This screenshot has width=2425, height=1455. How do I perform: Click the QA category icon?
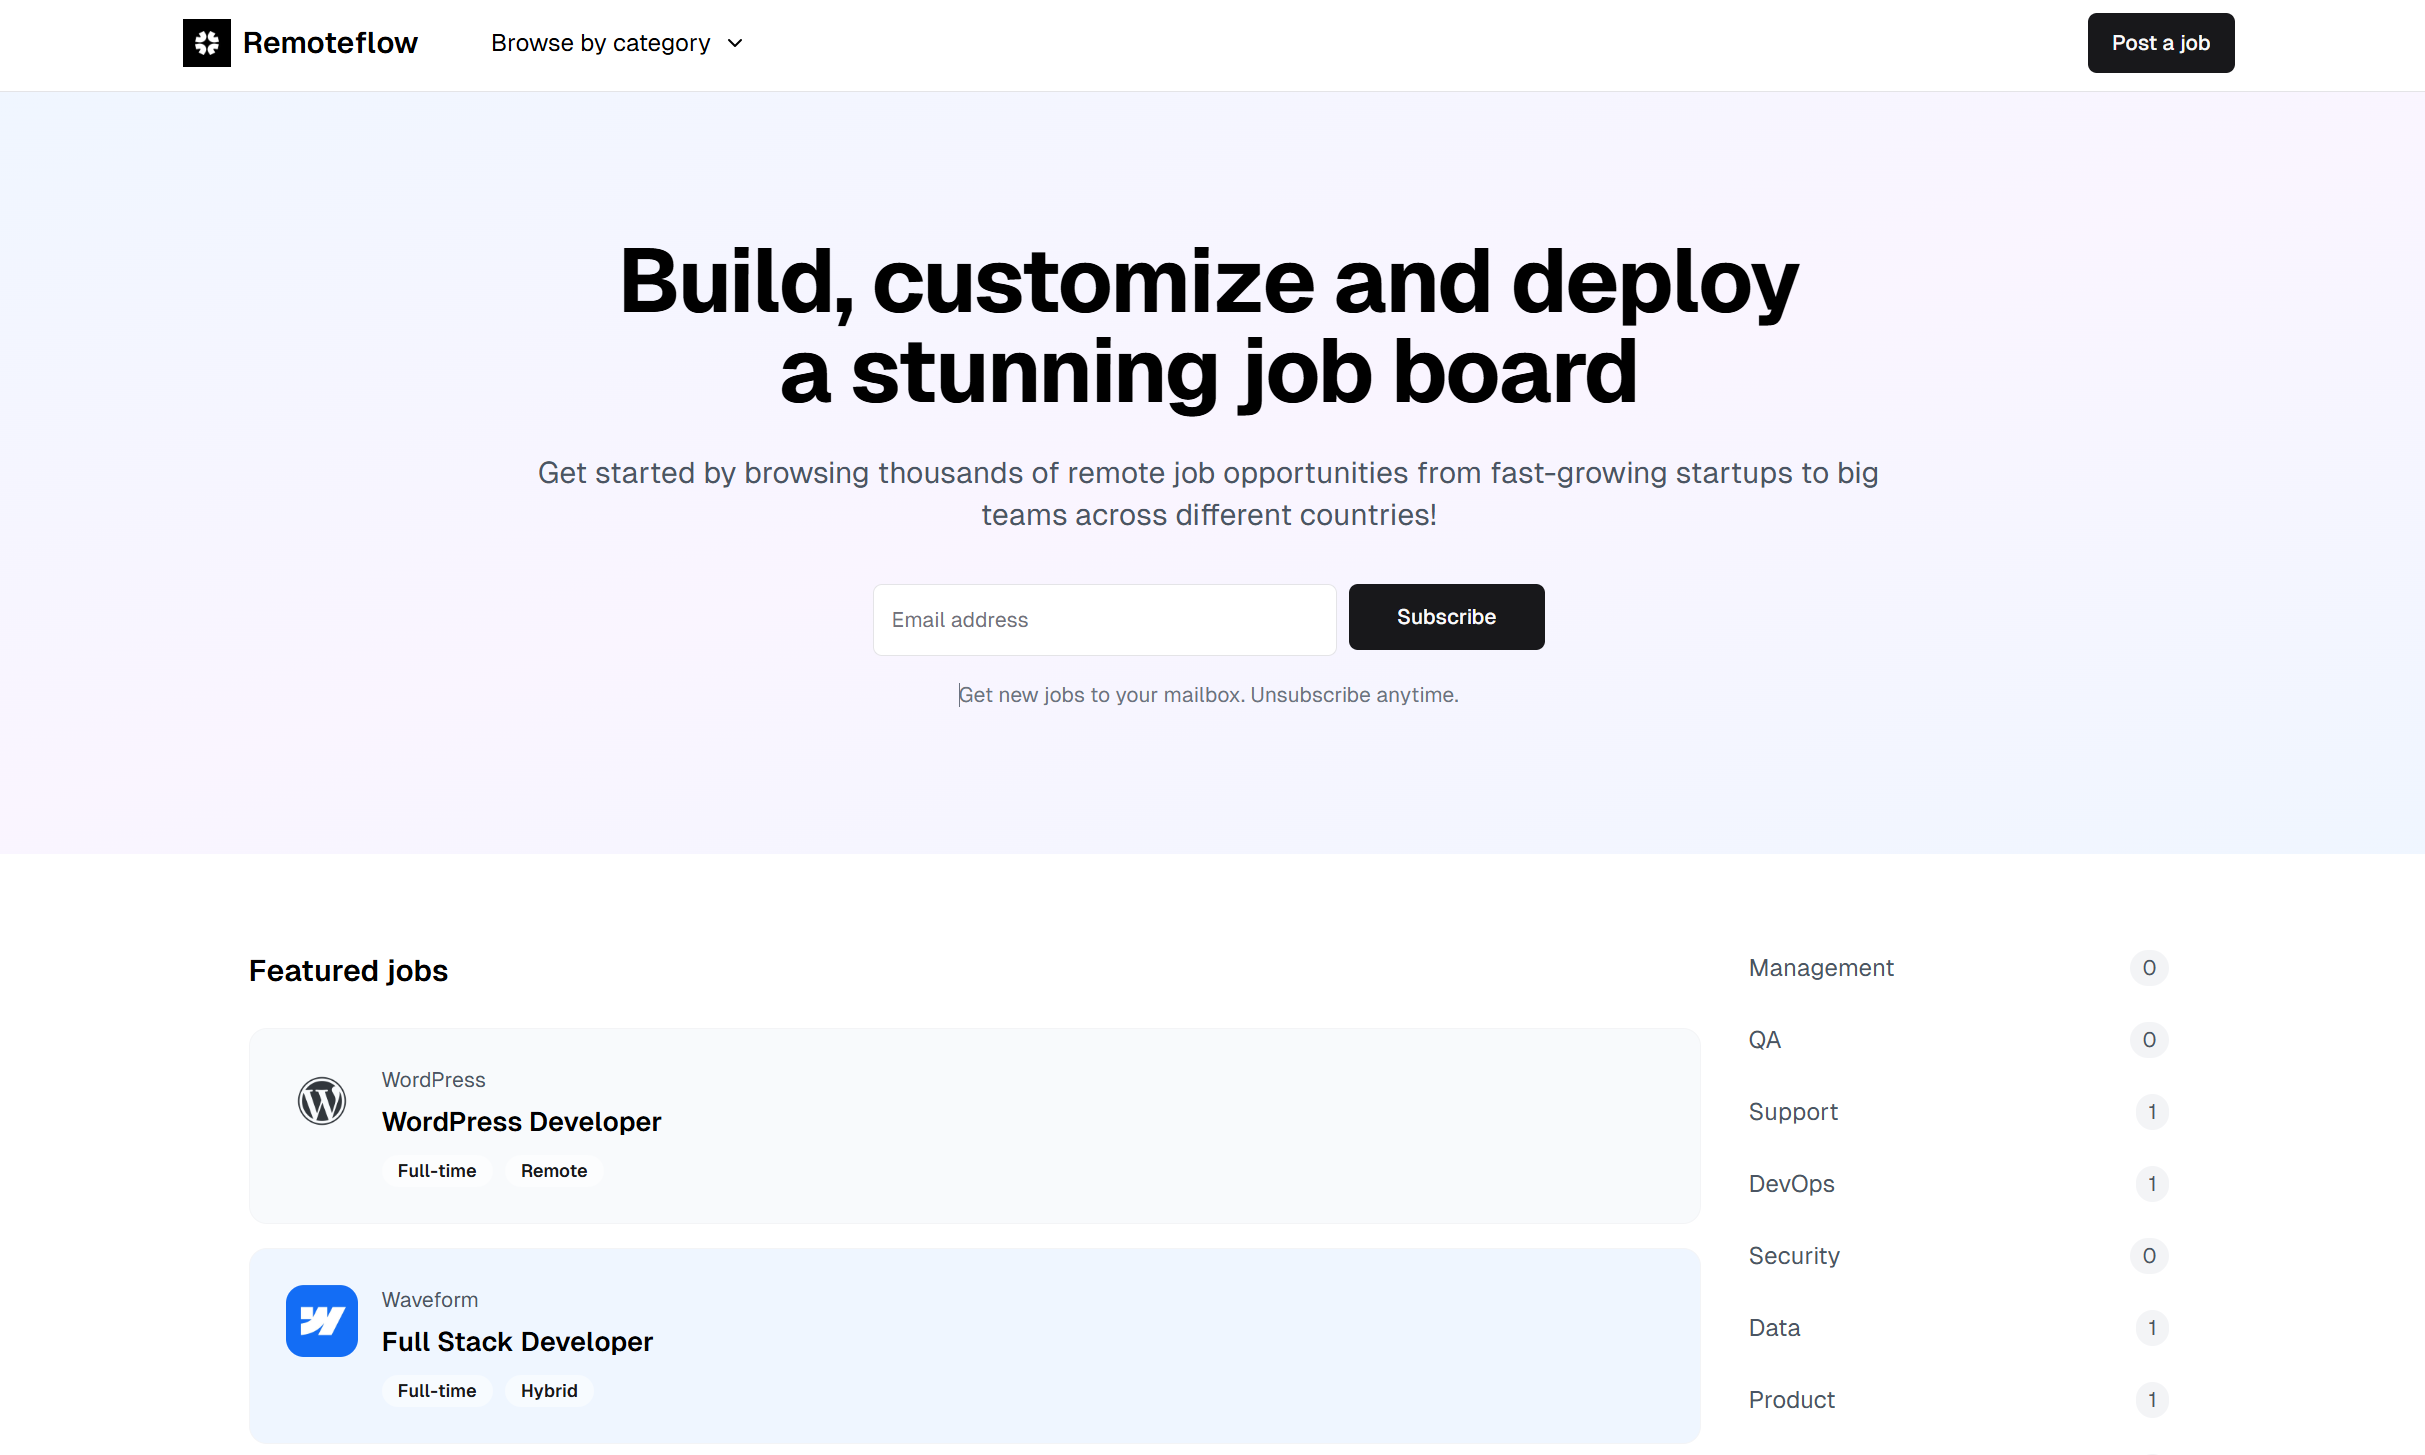coord(1765,1039)
